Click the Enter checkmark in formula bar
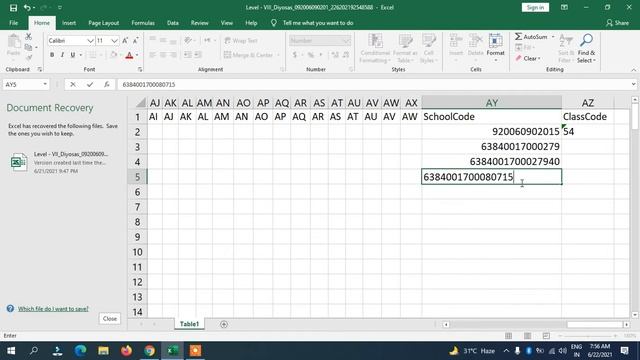This screenshot has height=360, width=640. tap(90, 84)
